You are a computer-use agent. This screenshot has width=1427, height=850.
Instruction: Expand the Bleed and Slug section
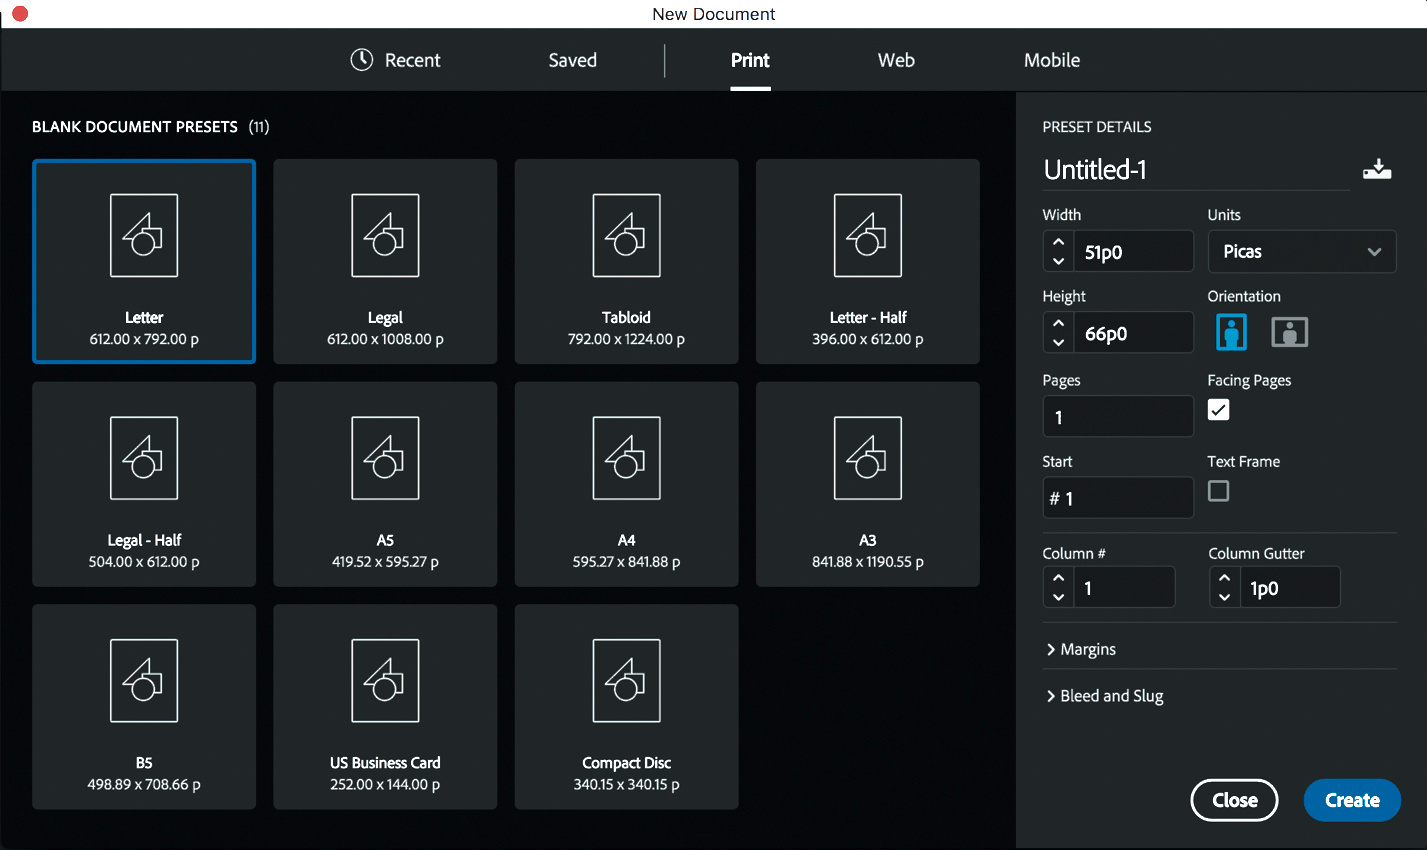click(x=1104, y=696)
